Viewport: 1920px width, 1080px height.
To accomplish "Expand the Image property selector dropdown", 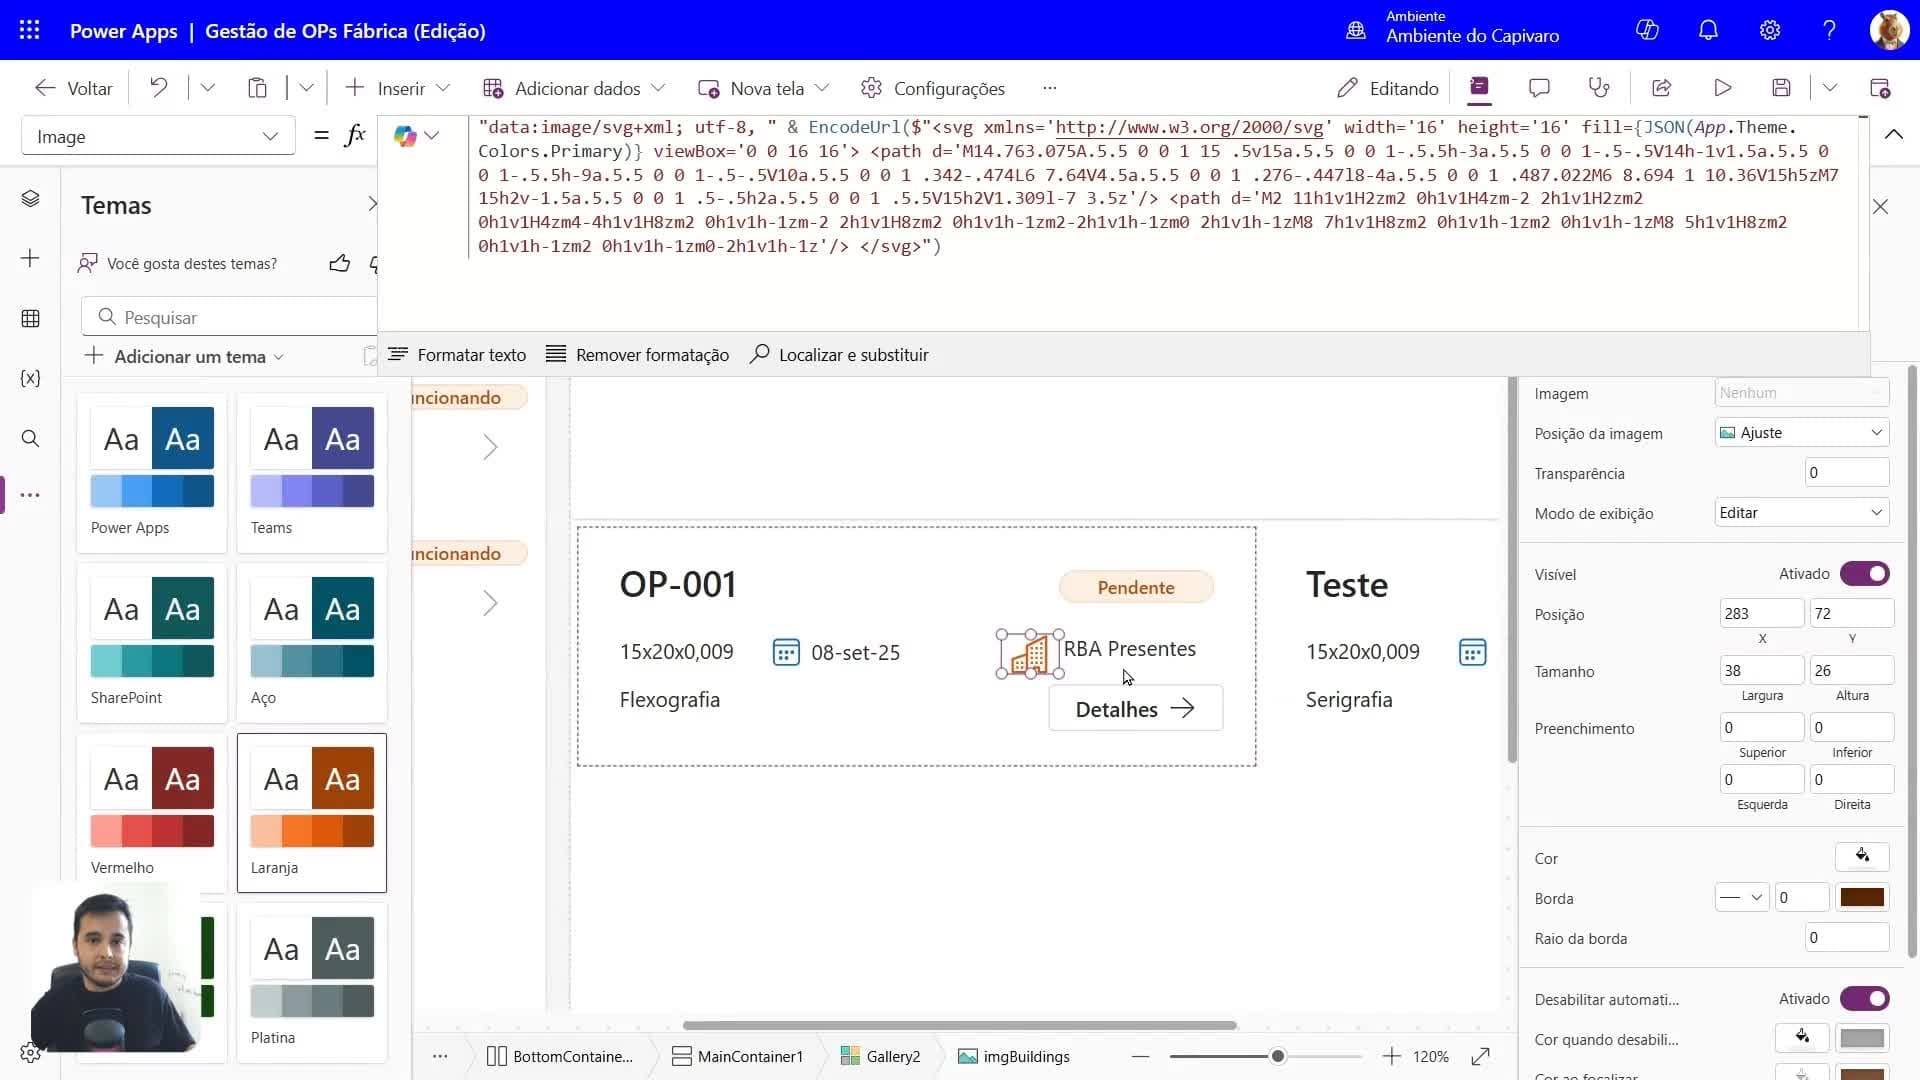I will click(x=269, y=136).
